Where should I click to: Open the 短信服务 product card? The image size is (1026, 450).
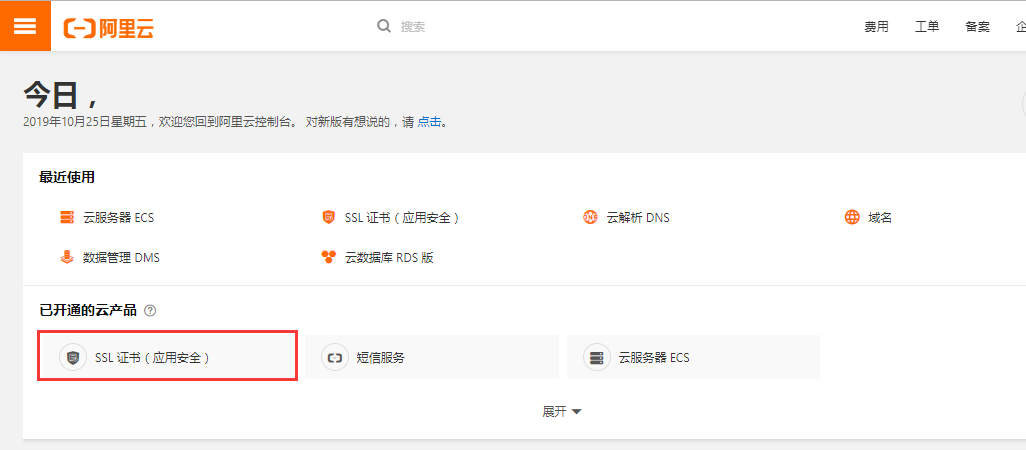pos(432,357)
